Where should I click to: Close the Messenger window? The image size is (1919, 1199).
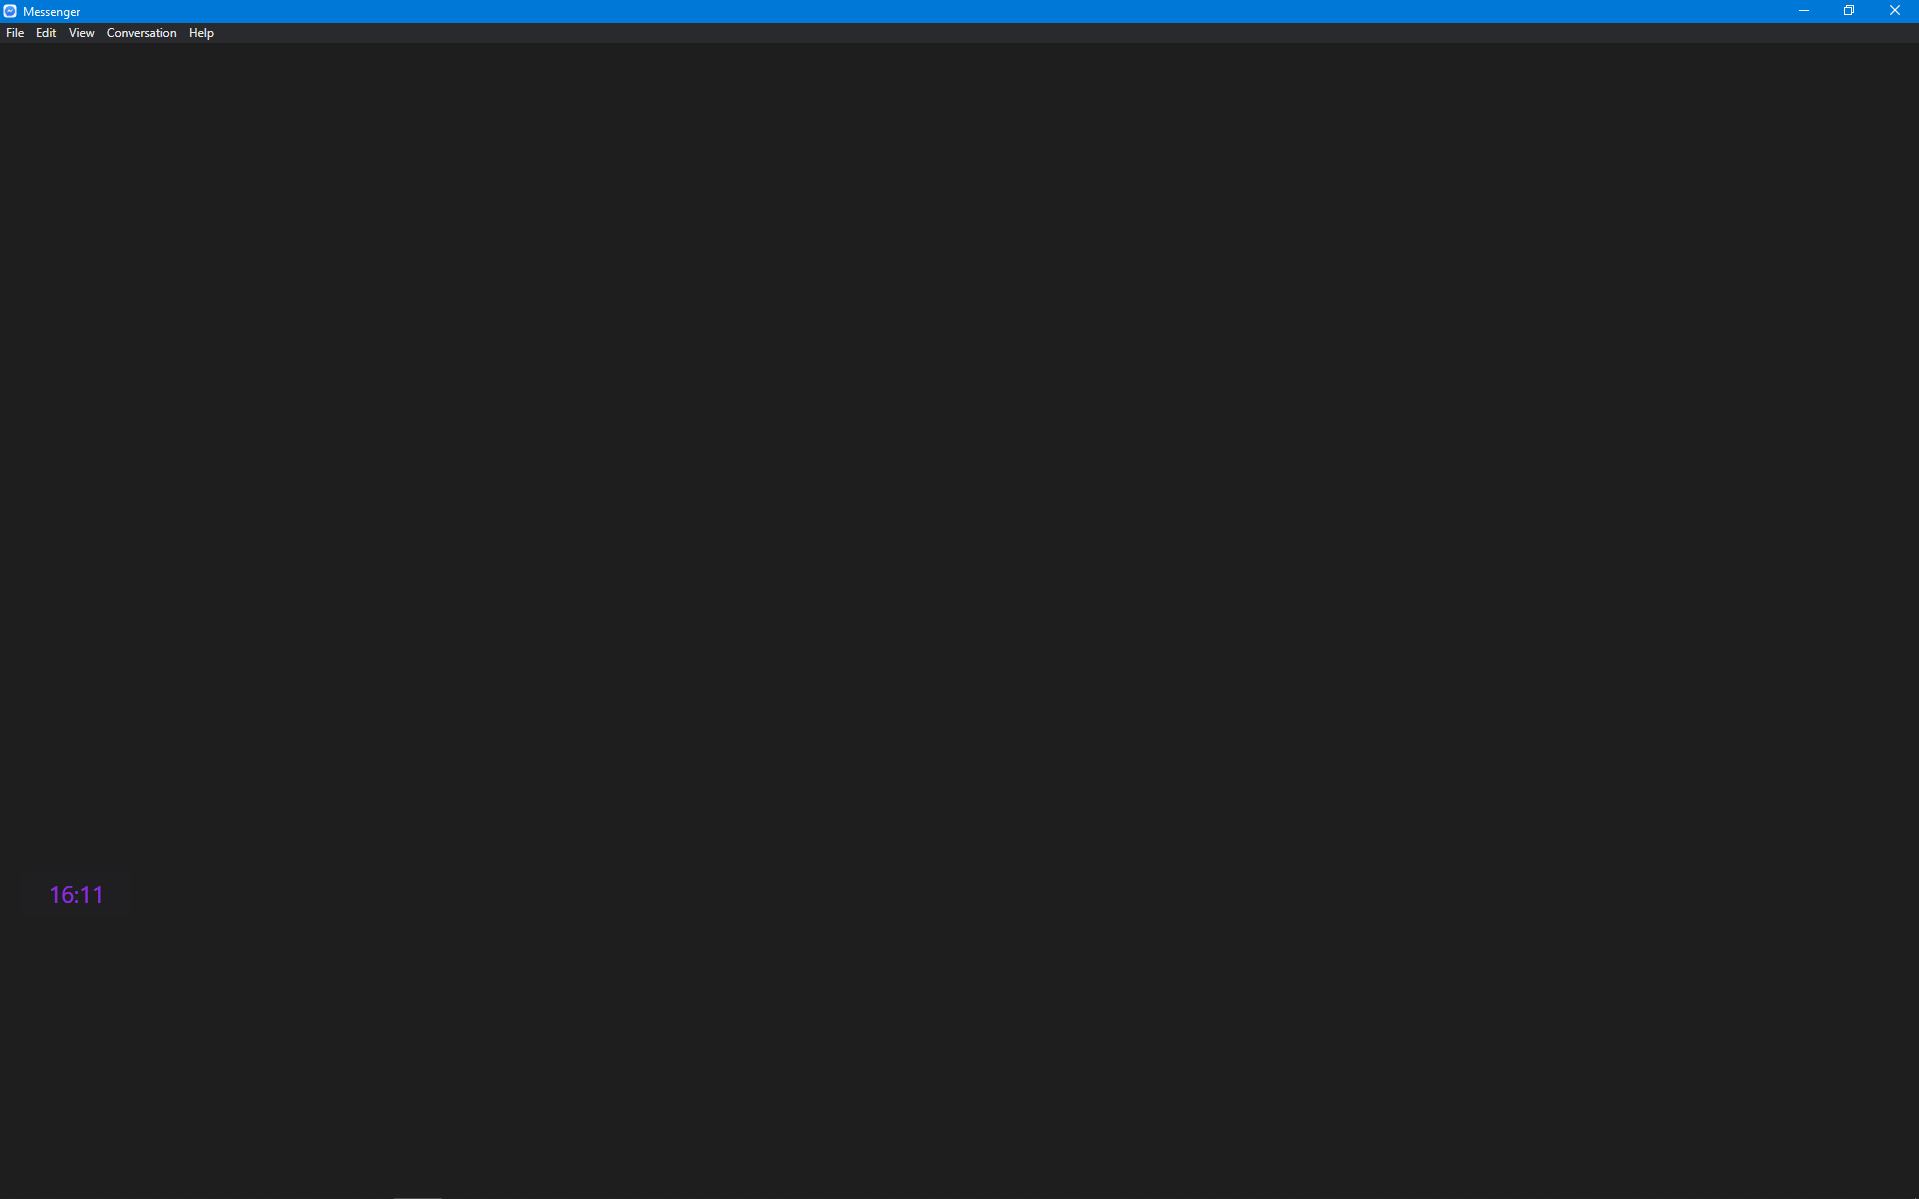(x=1894, y=11)
